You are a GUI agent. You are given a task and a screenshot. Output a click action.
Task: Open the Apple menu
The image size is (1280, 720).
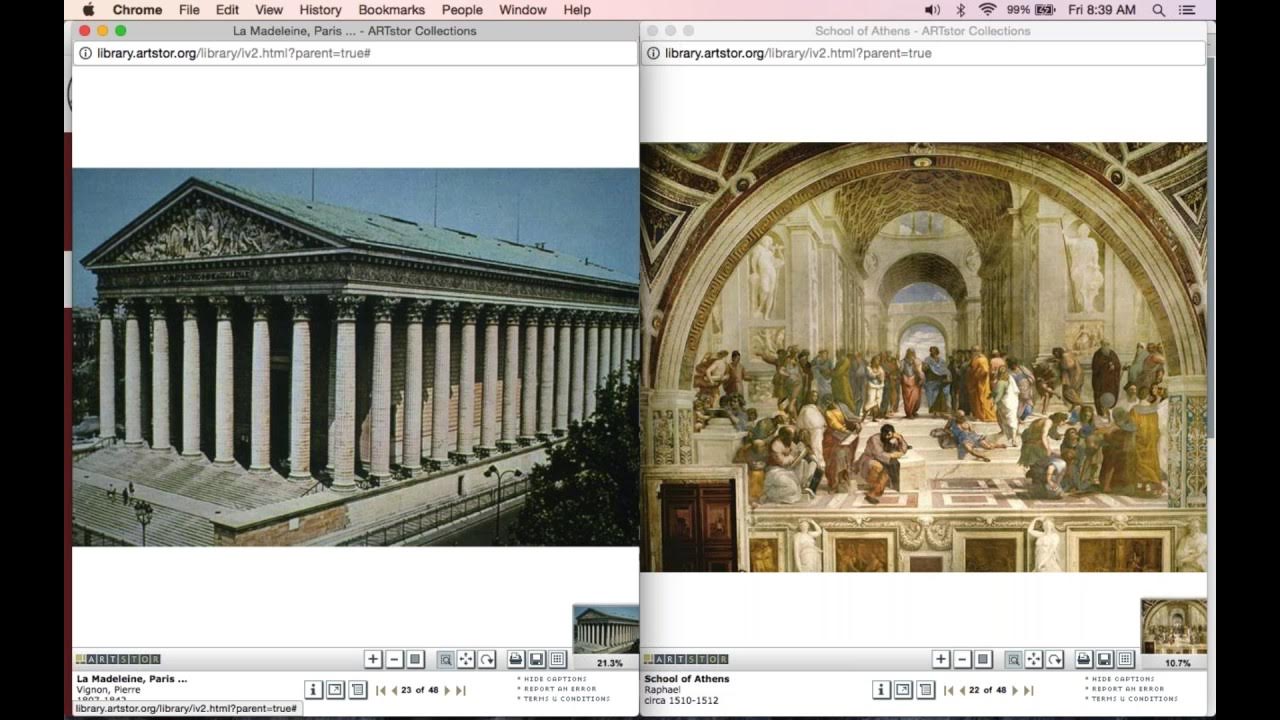88,10
